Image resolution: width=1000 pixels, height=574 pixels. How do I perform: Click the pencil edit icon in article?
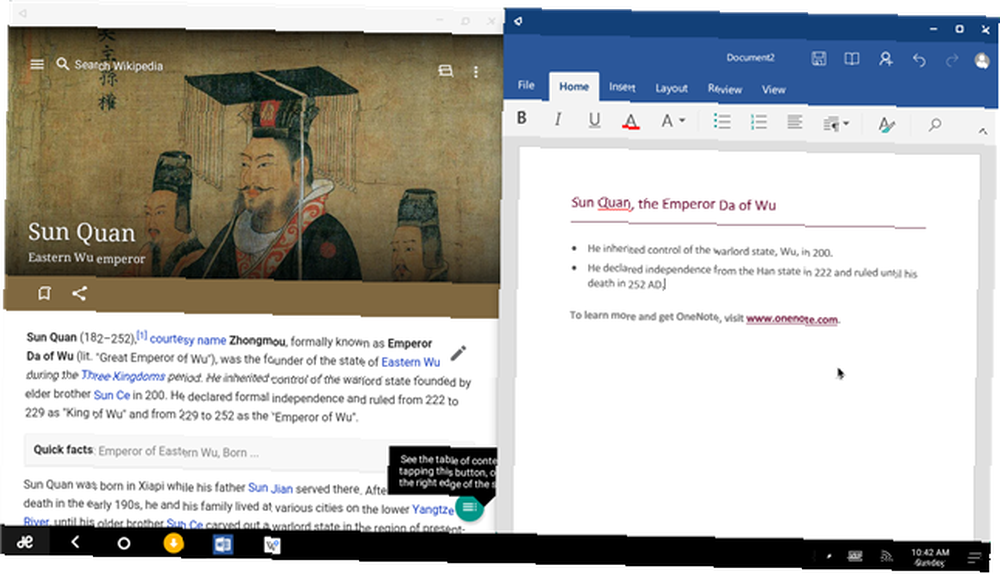coord(458,353)
